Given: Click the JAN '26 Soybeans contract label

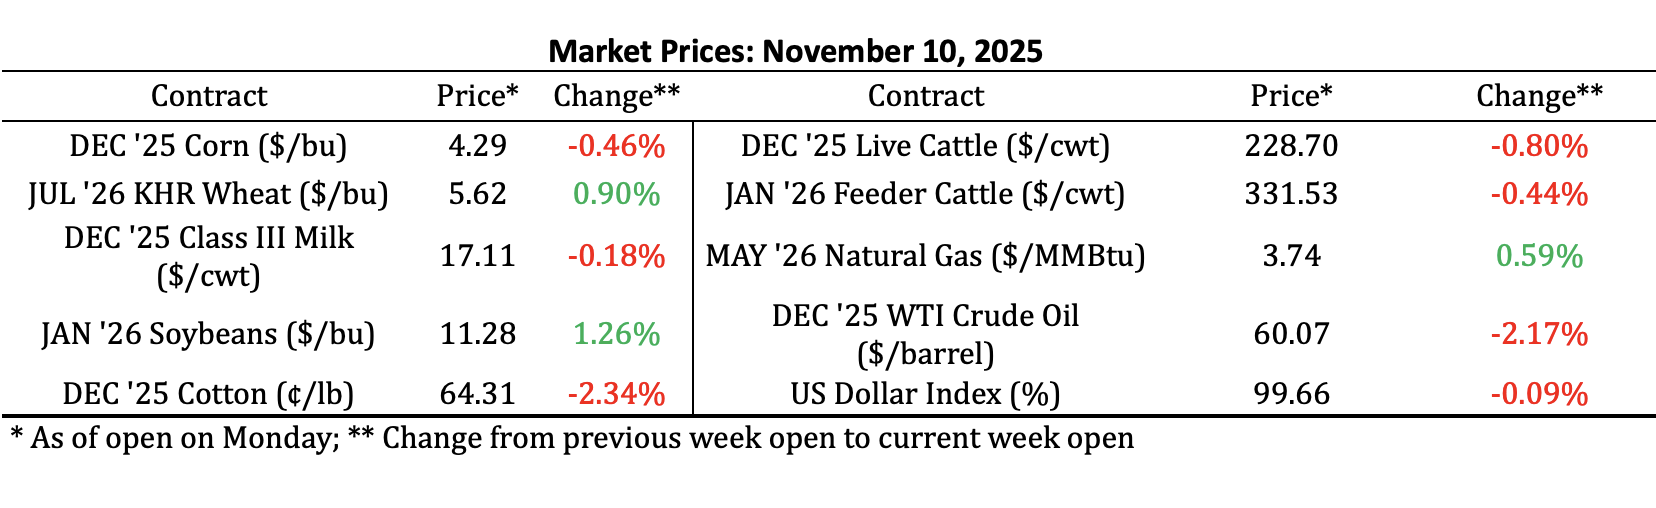Looking at the screenshot, I should [x=208, y=333].
